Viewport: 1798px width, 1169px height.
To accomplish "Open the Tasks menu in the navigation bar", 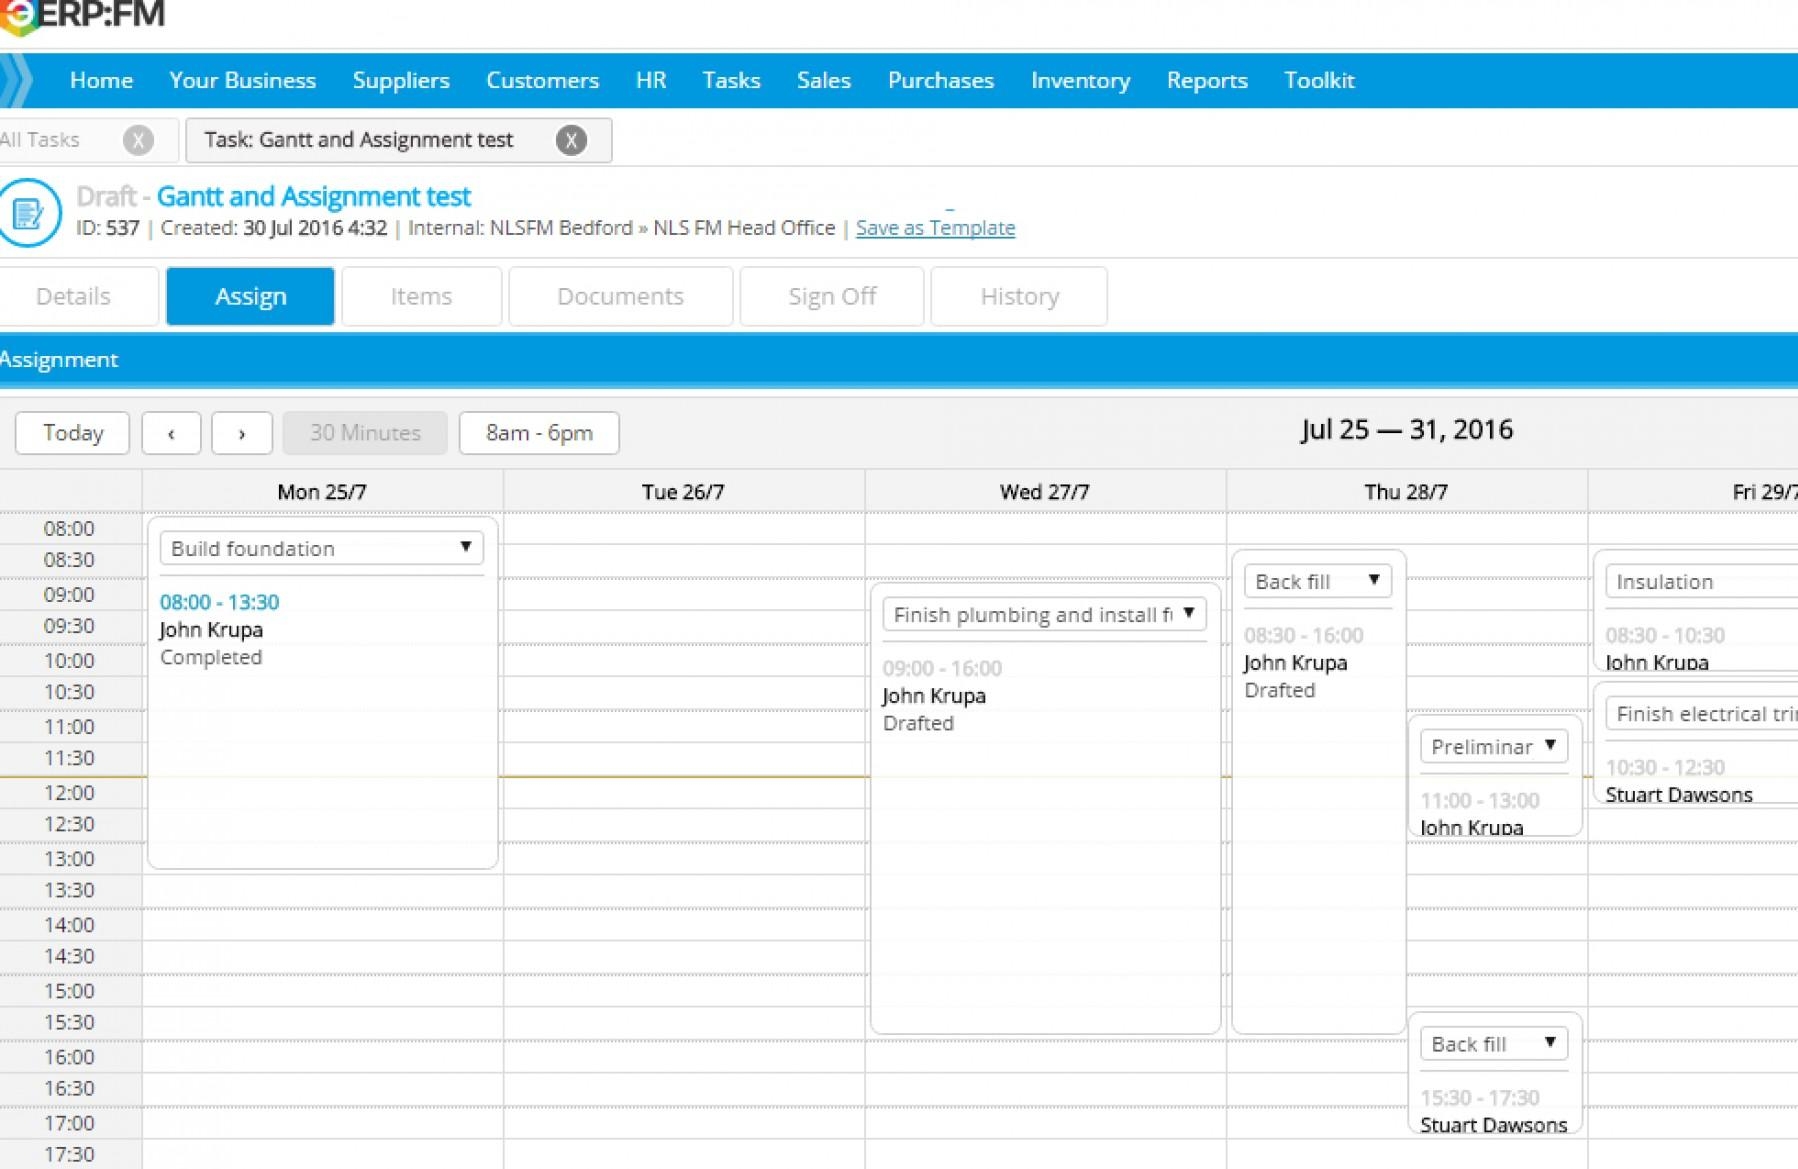I will [x=731, y=80].
